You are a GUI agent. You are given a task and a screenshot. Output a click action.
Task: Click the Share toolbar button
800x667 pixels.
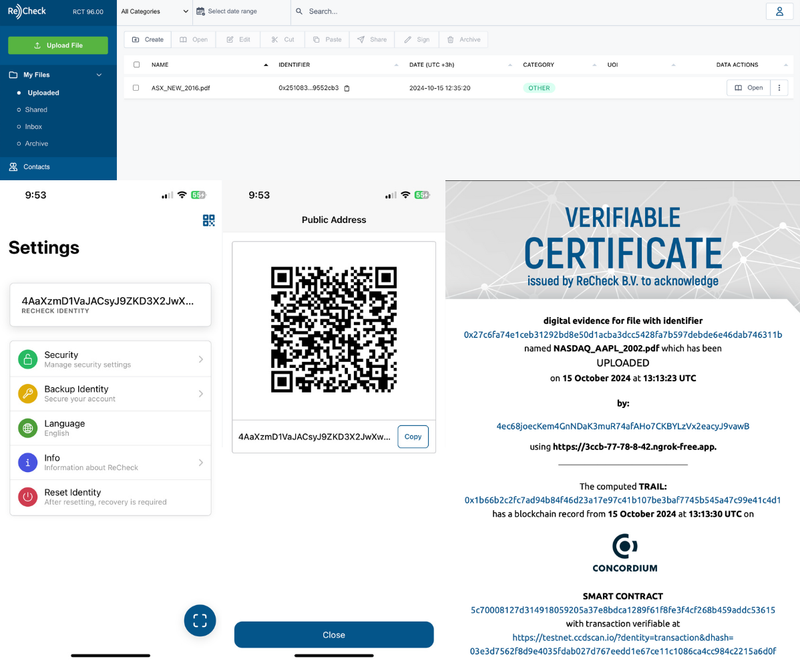click(x=372, y=39)
